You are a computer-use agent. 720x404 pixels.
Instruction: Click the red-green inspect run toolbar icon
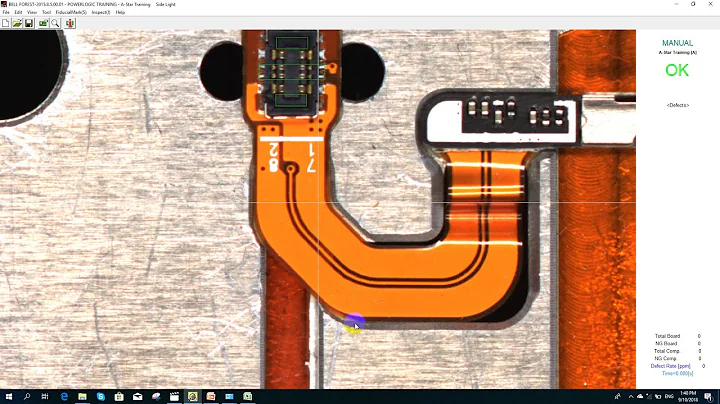(70, 23)
